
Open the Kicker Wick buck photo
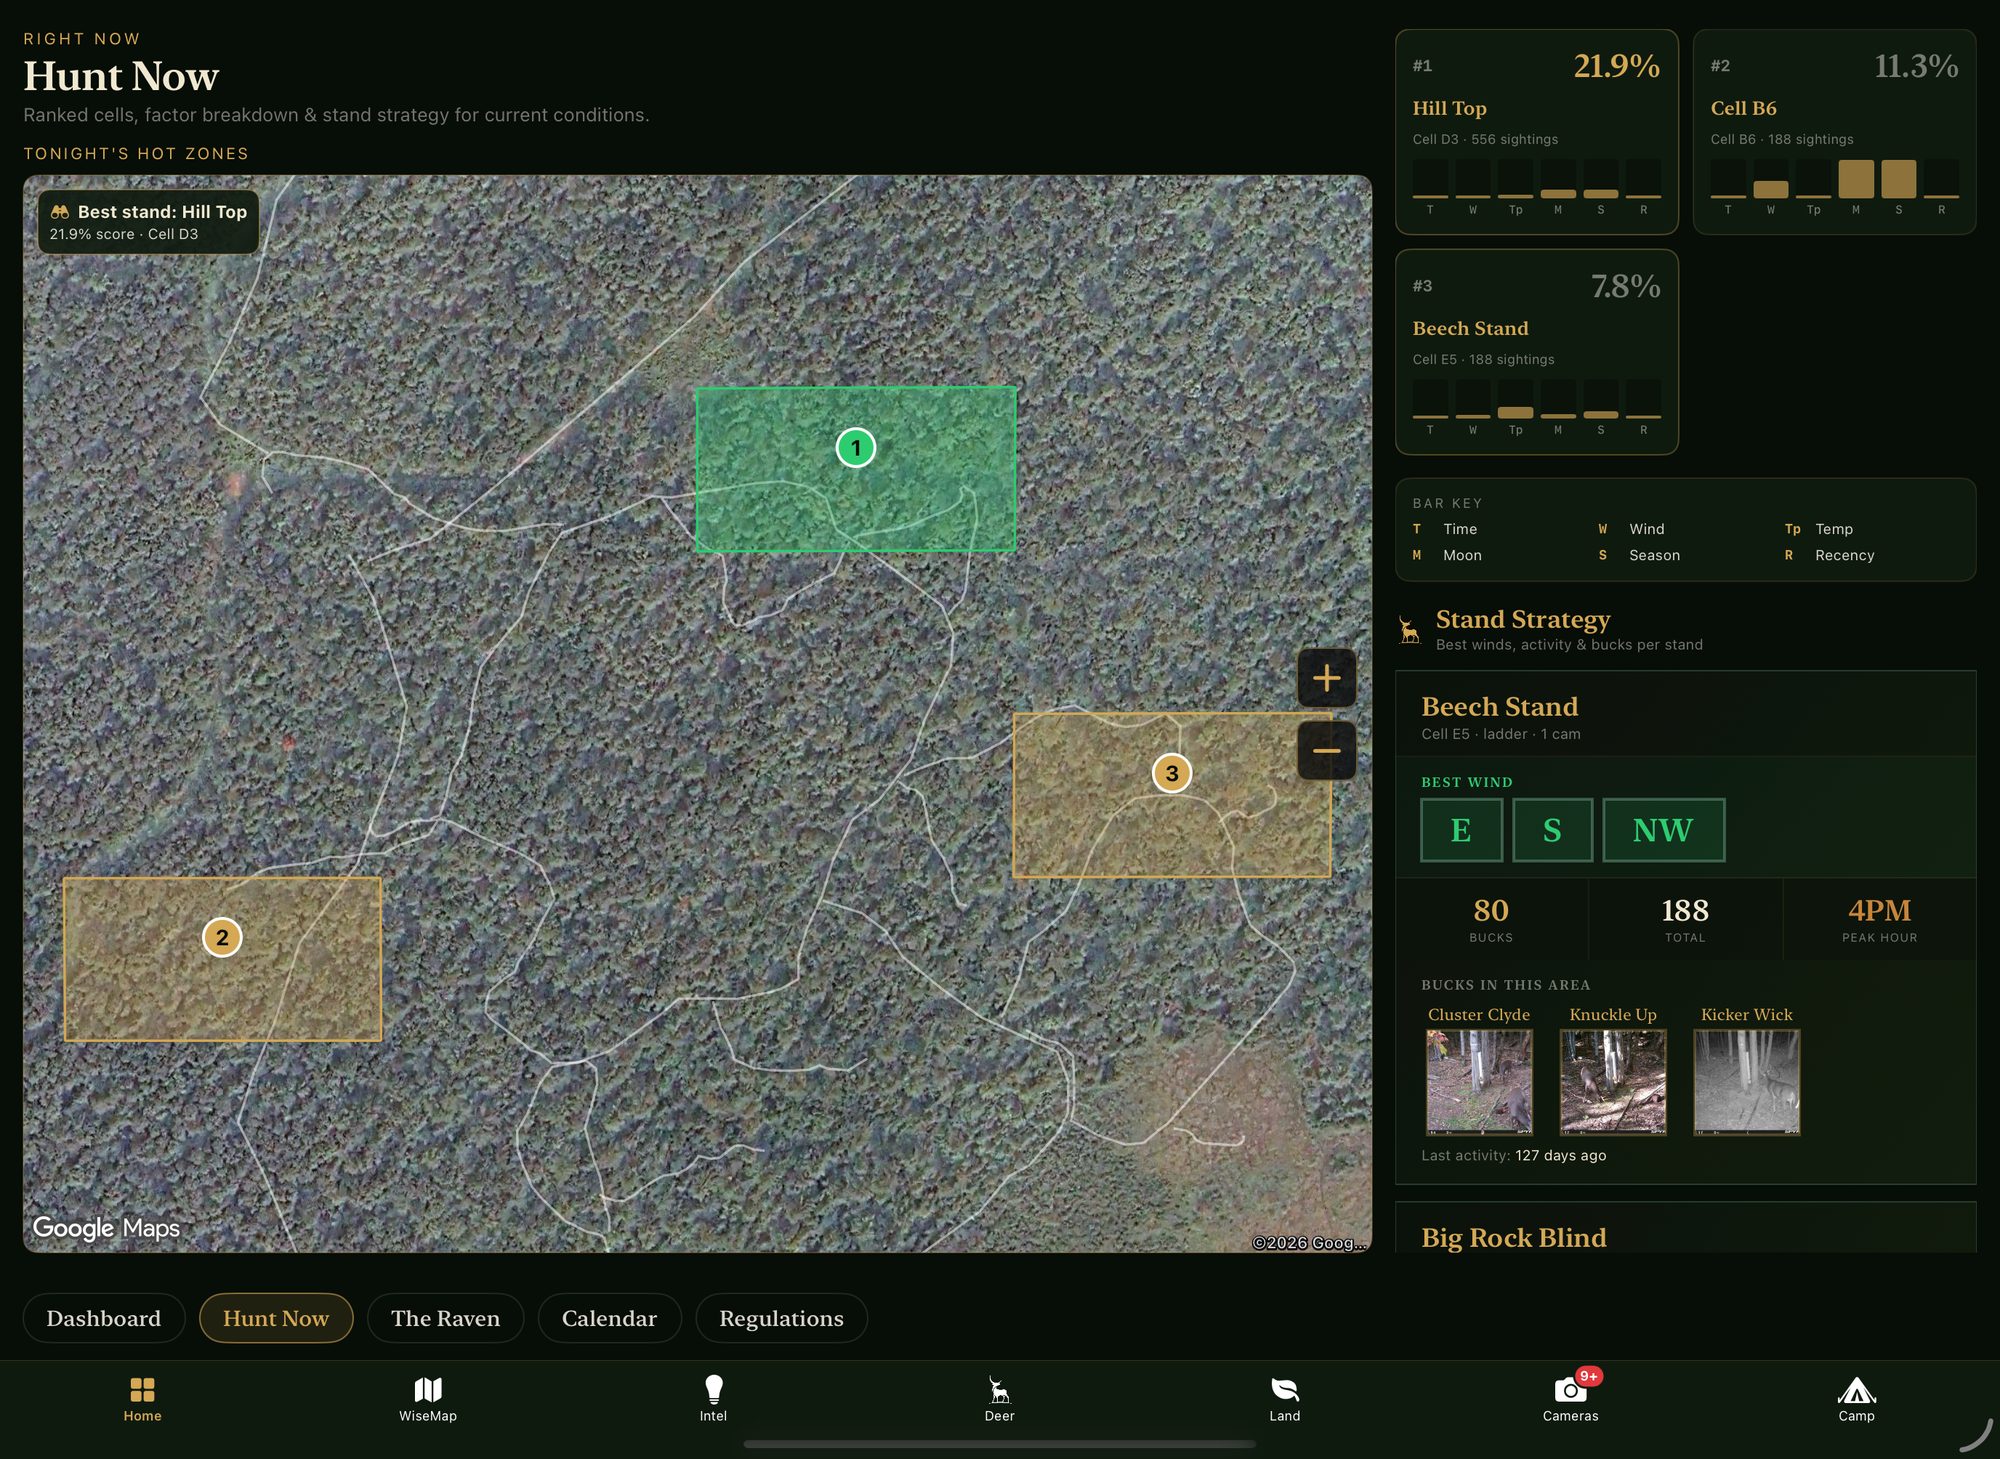pos(1747,1083)
